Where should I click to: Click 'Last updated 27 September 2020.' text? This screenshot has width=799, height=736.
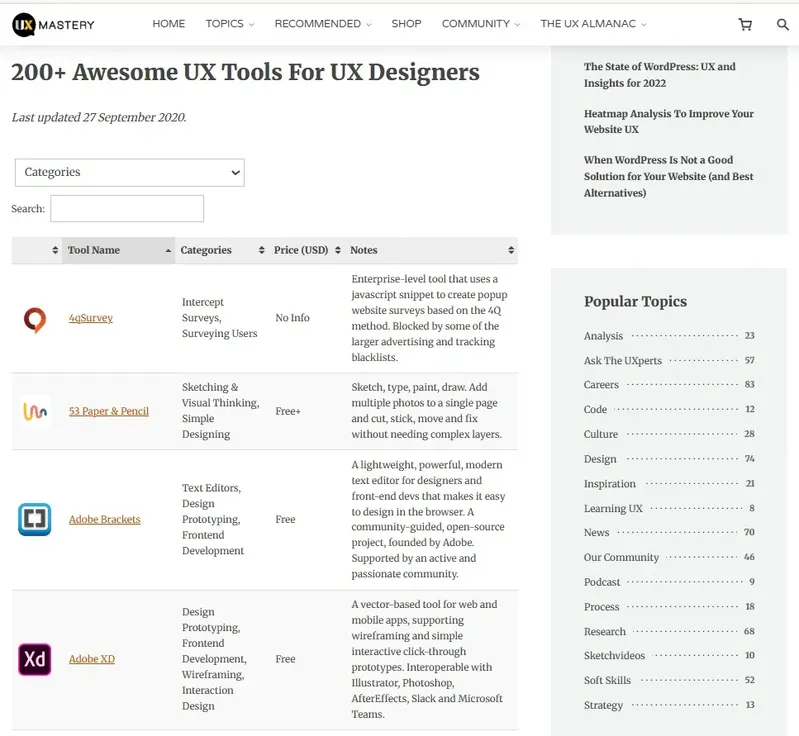point(99,117)
